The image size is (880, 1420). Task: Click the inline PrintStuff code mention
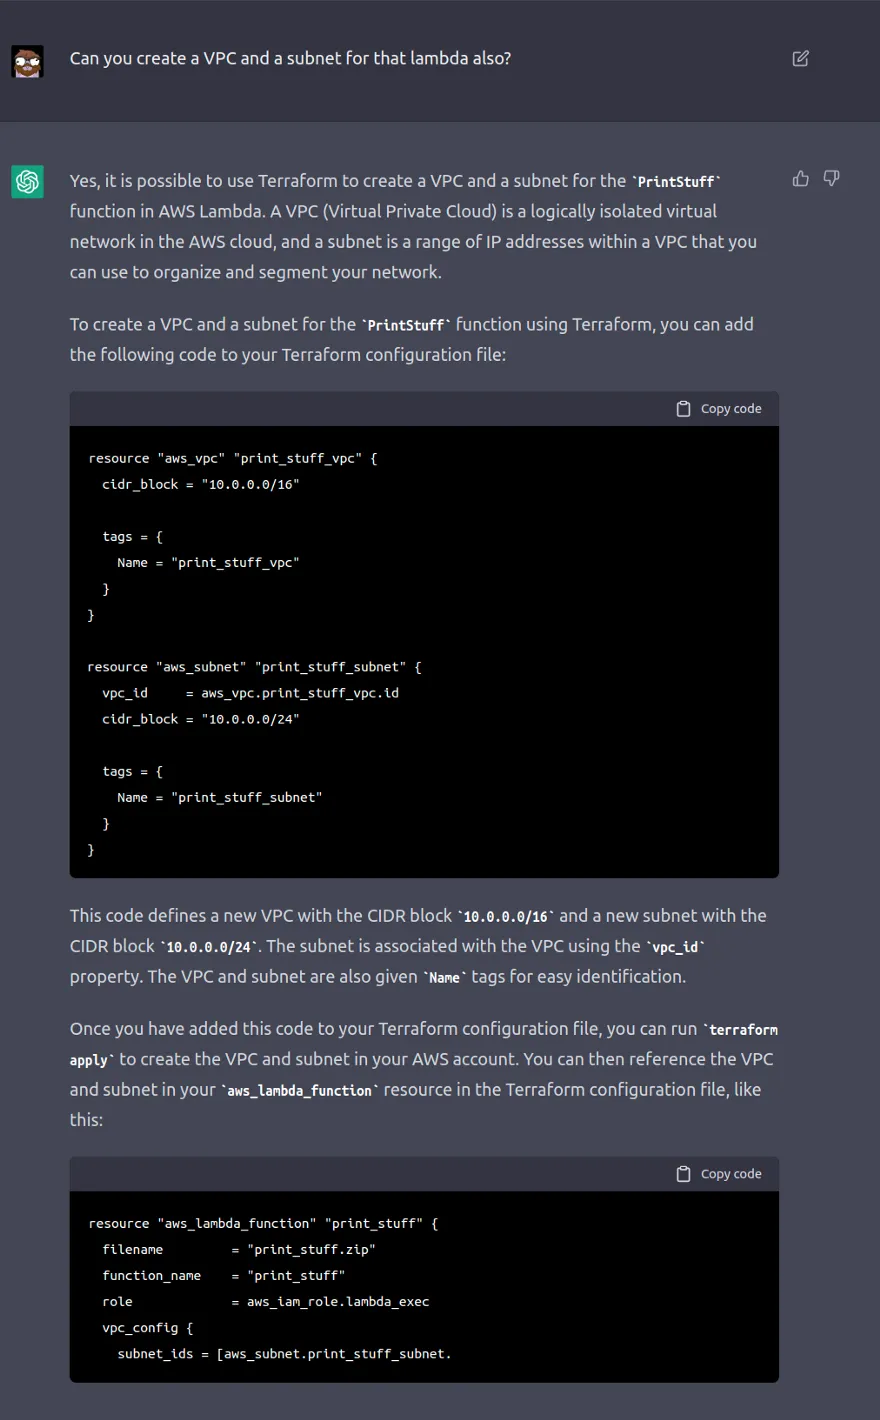pos(677,181)
